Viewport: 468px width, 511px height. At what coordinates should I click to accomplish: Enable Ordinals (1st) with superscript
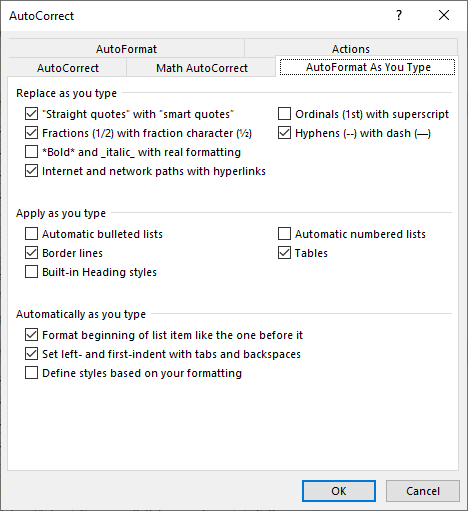tap(284, 114)
